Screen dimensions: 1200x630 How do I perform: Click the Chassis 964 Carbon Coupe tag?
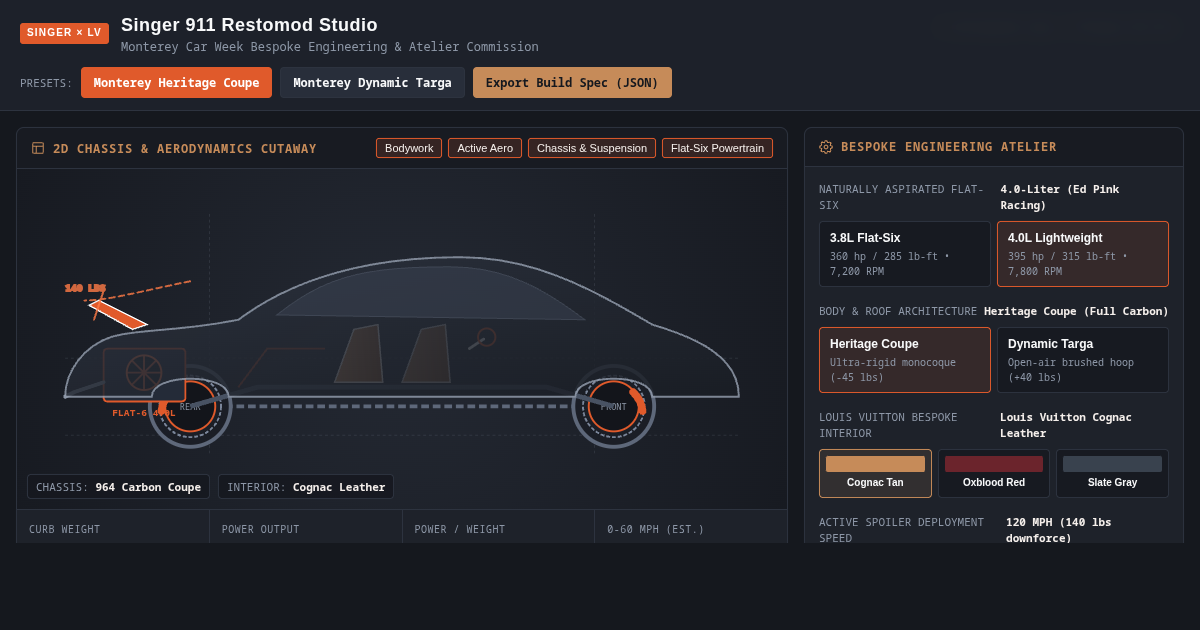(118, 487)
